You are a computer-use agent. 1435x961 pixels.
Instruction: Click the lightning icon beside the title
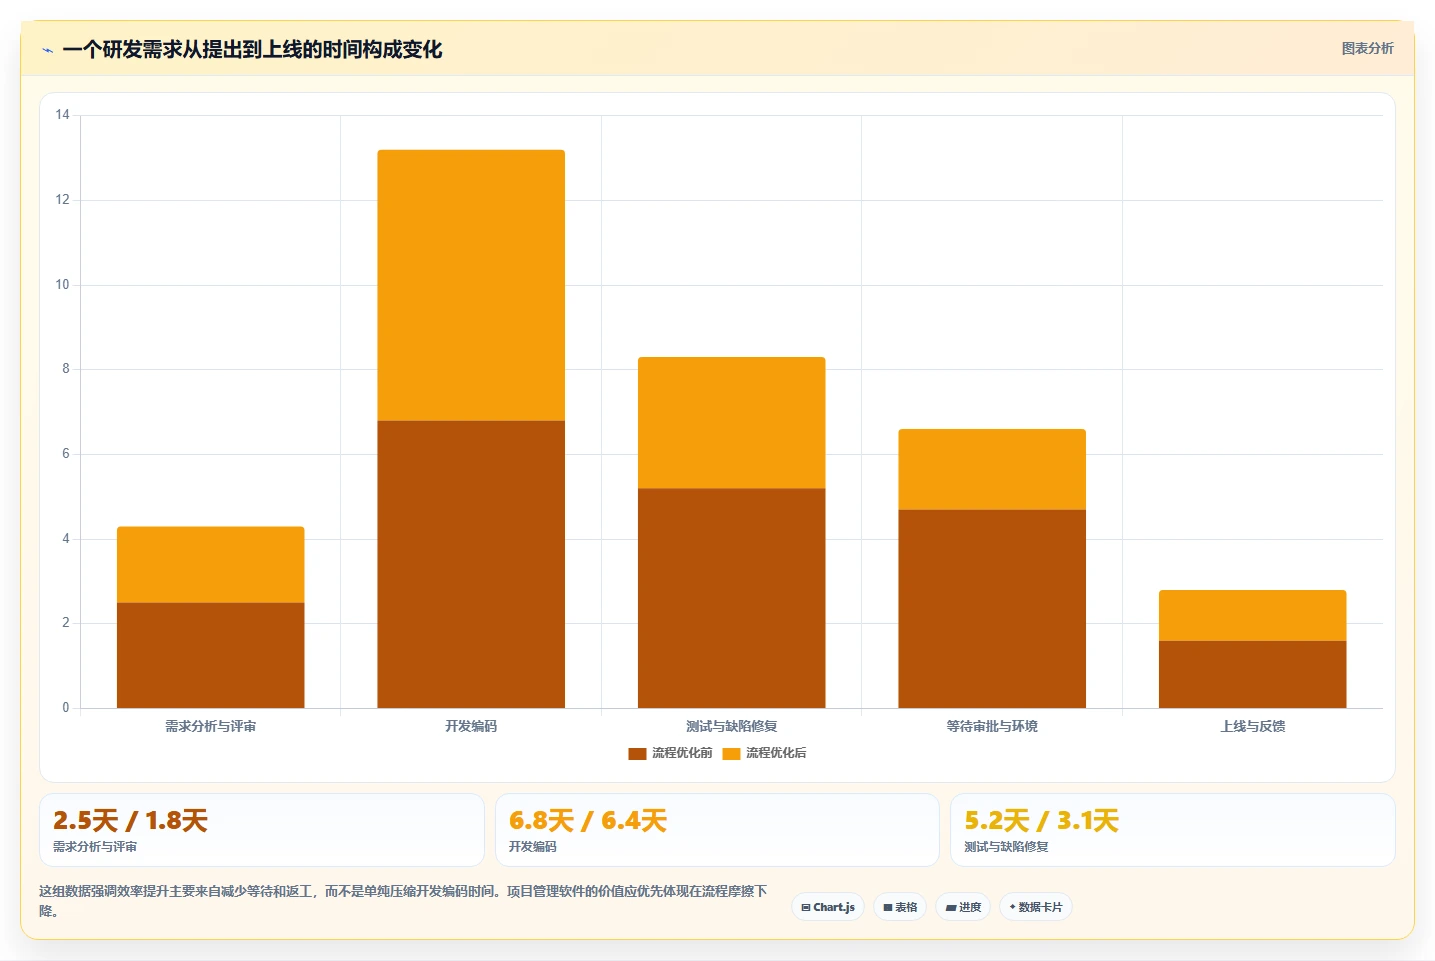(47, 50)
